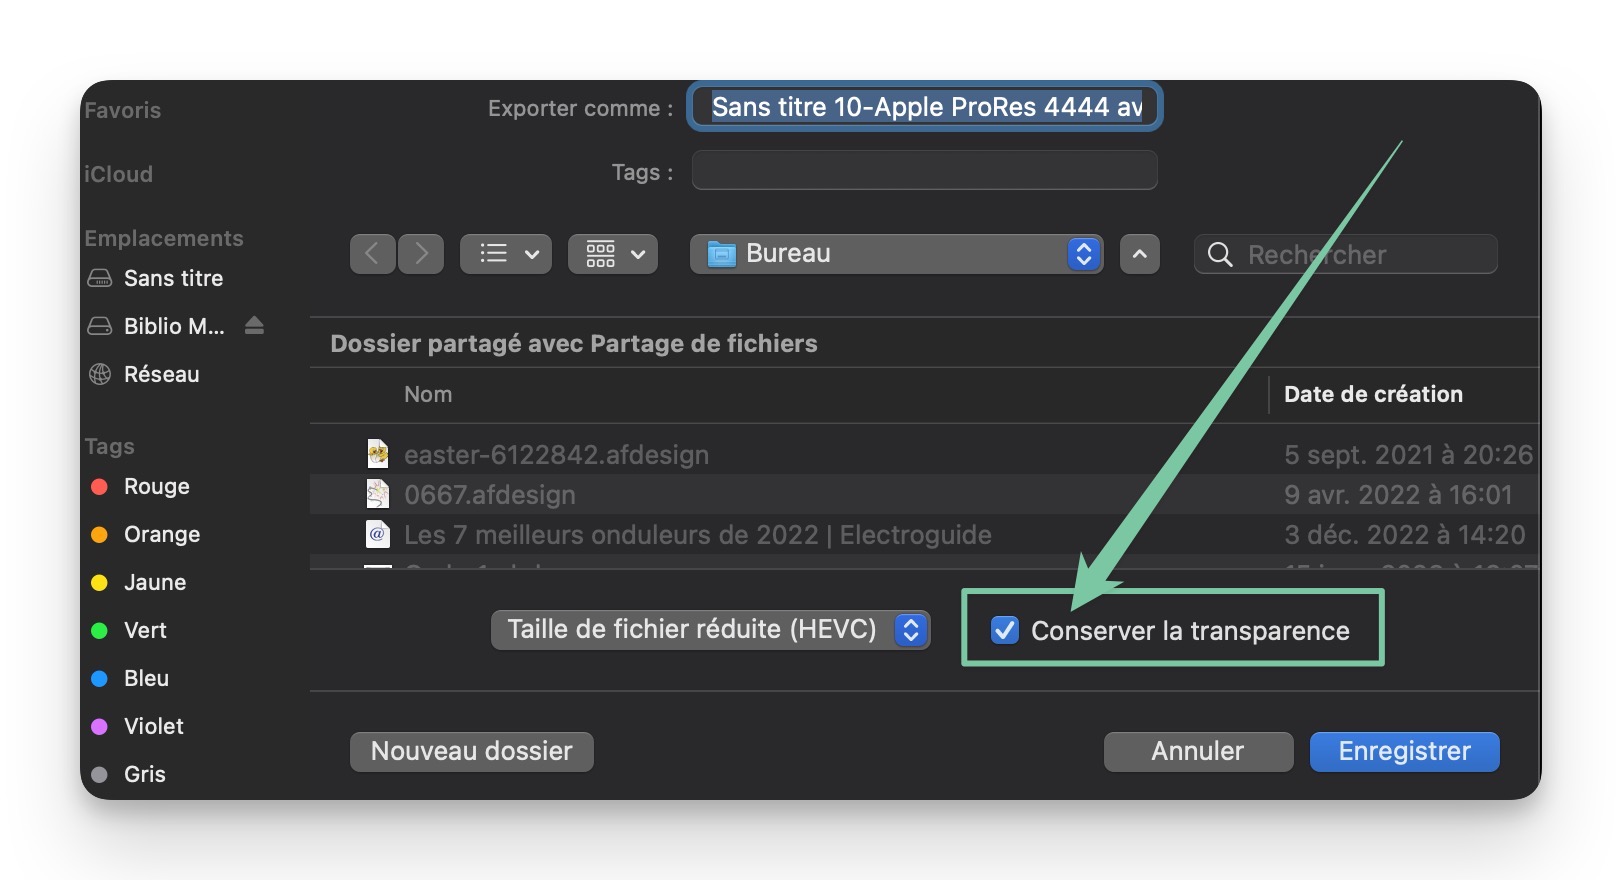Click the date 9 avr. 2022 à 16:01
1622x880 pixels.
click(x=1398, y=495)
